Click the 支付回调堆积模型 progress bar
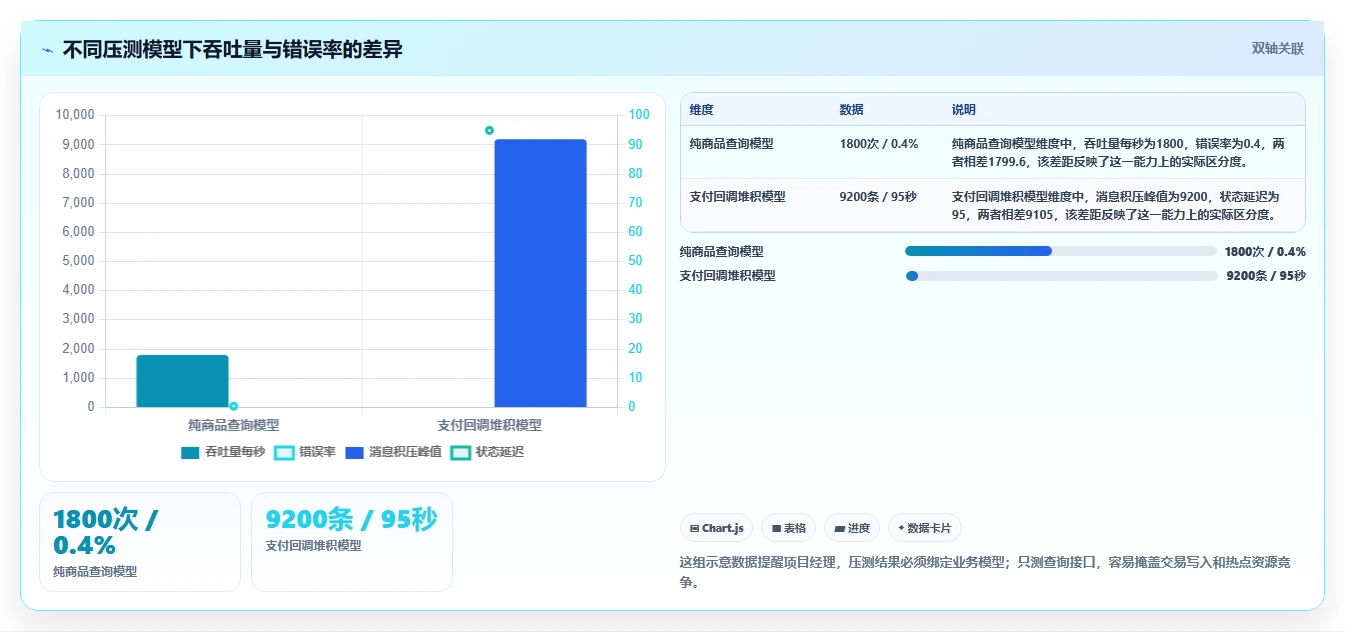This screenshot has height=632, width=1345. tap(1061, 276)
